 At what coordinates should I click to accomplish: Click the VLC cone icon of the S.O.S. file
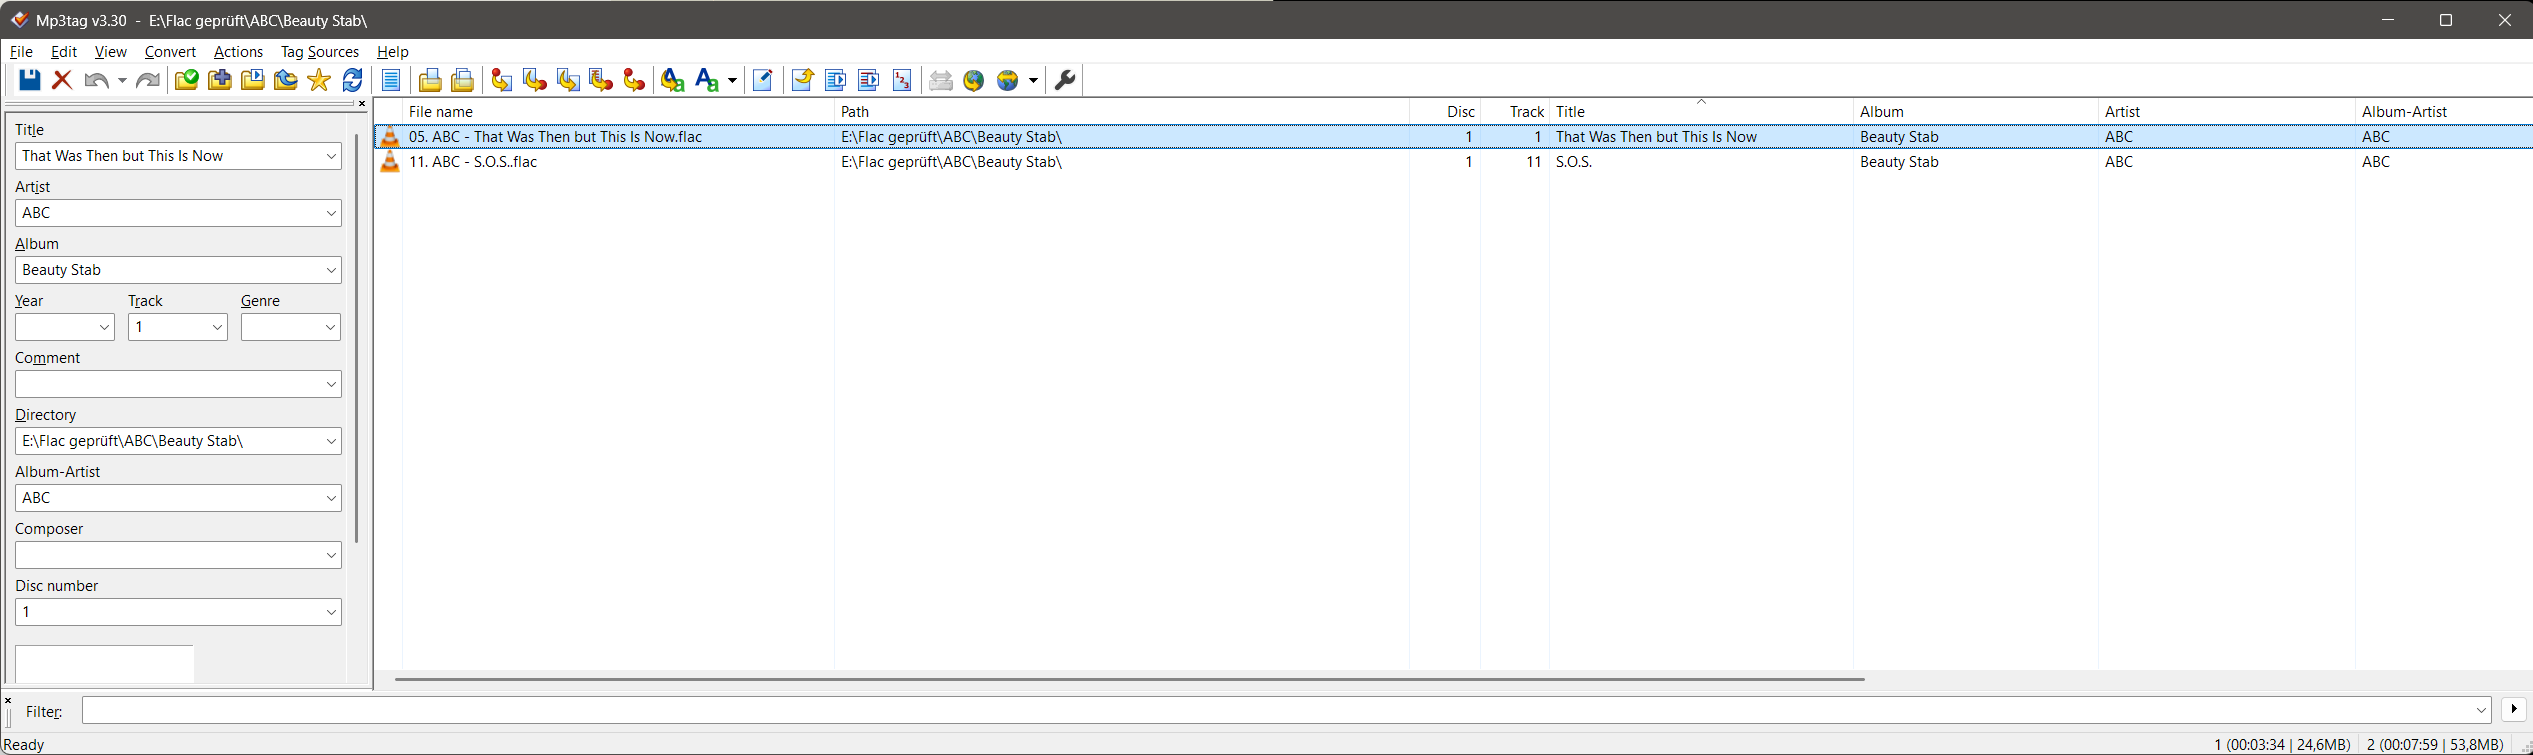click(390, 162)
